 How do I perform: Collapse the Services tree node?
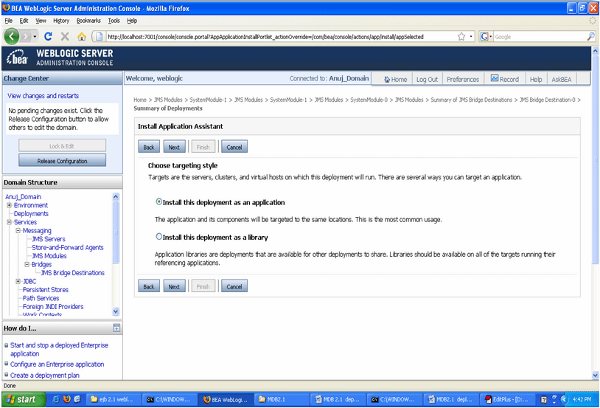[10, 222]
